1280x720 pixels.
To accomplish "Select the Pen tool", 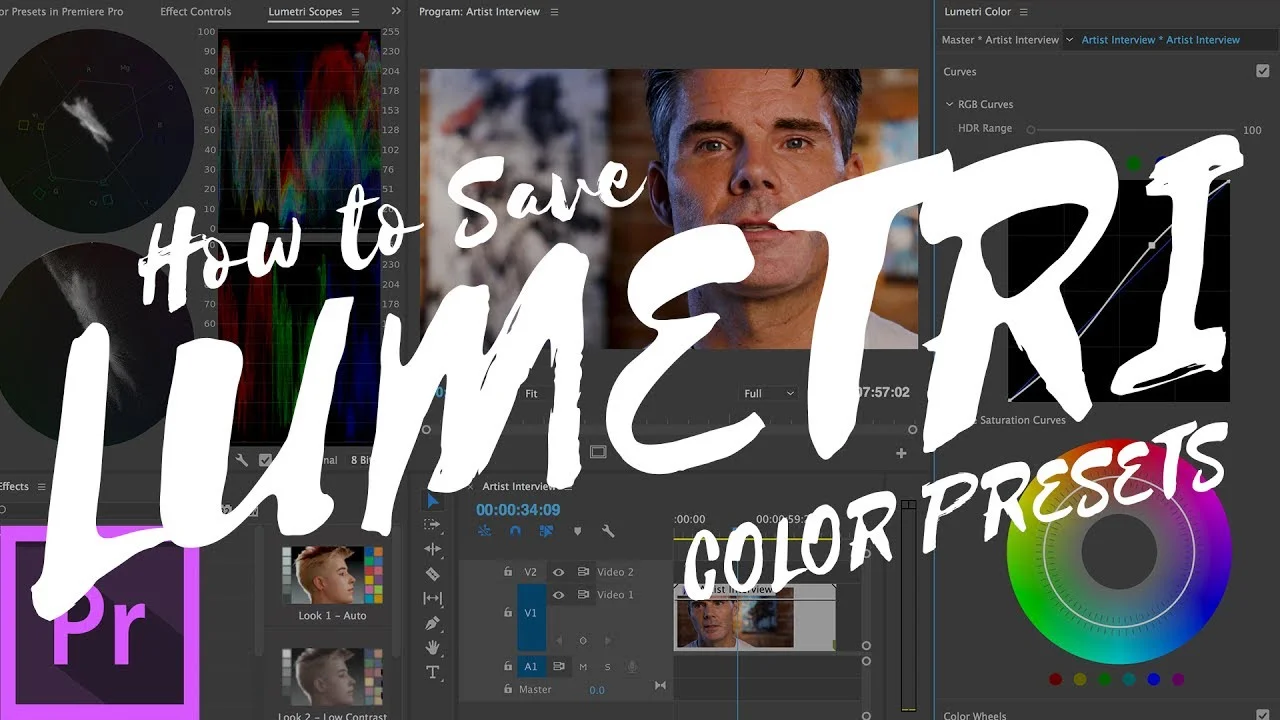I will click(x=432, y=623).
